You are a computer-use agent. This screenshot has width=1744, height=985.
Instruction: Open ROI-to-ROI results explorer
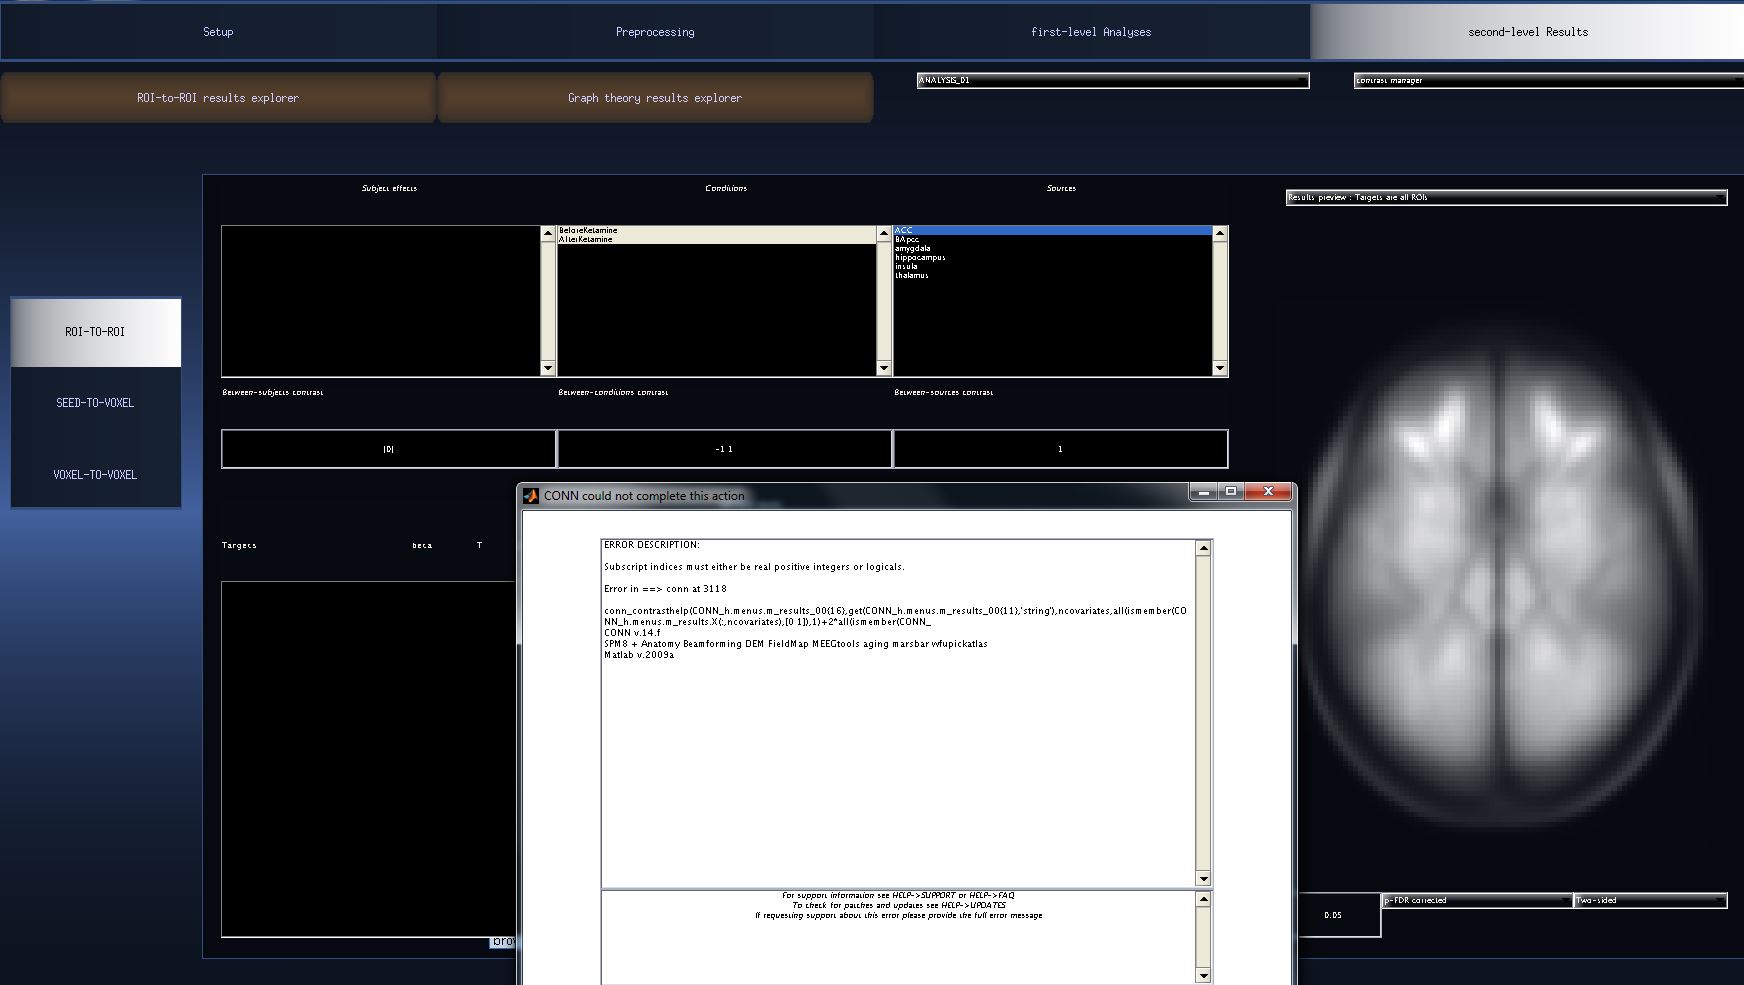[x=218, y=98]
